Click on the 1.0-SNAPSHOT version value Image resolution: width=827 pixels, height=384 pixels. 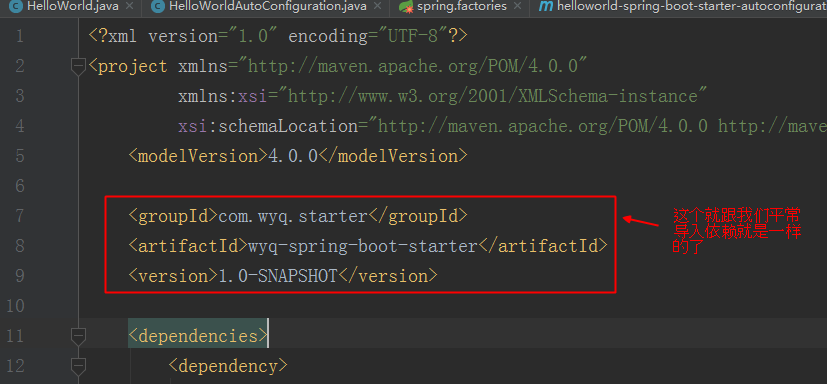(277, 276)
